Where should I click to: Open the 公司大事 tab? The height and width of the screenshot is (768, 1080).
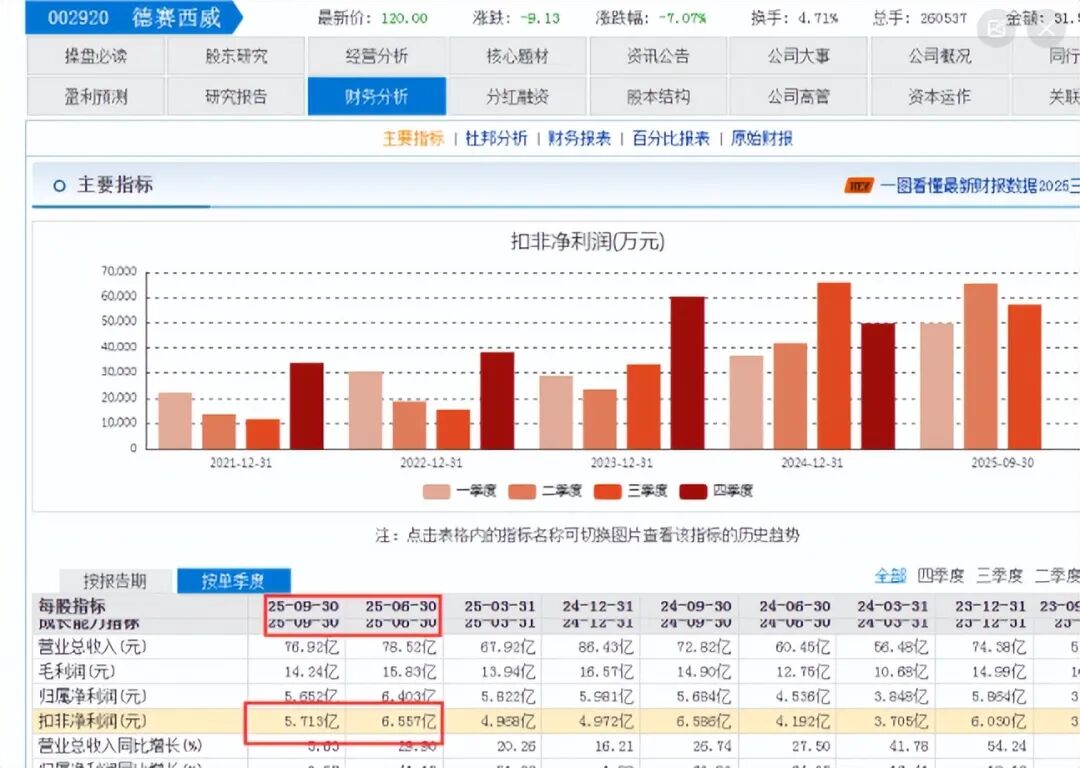[799, 56]
